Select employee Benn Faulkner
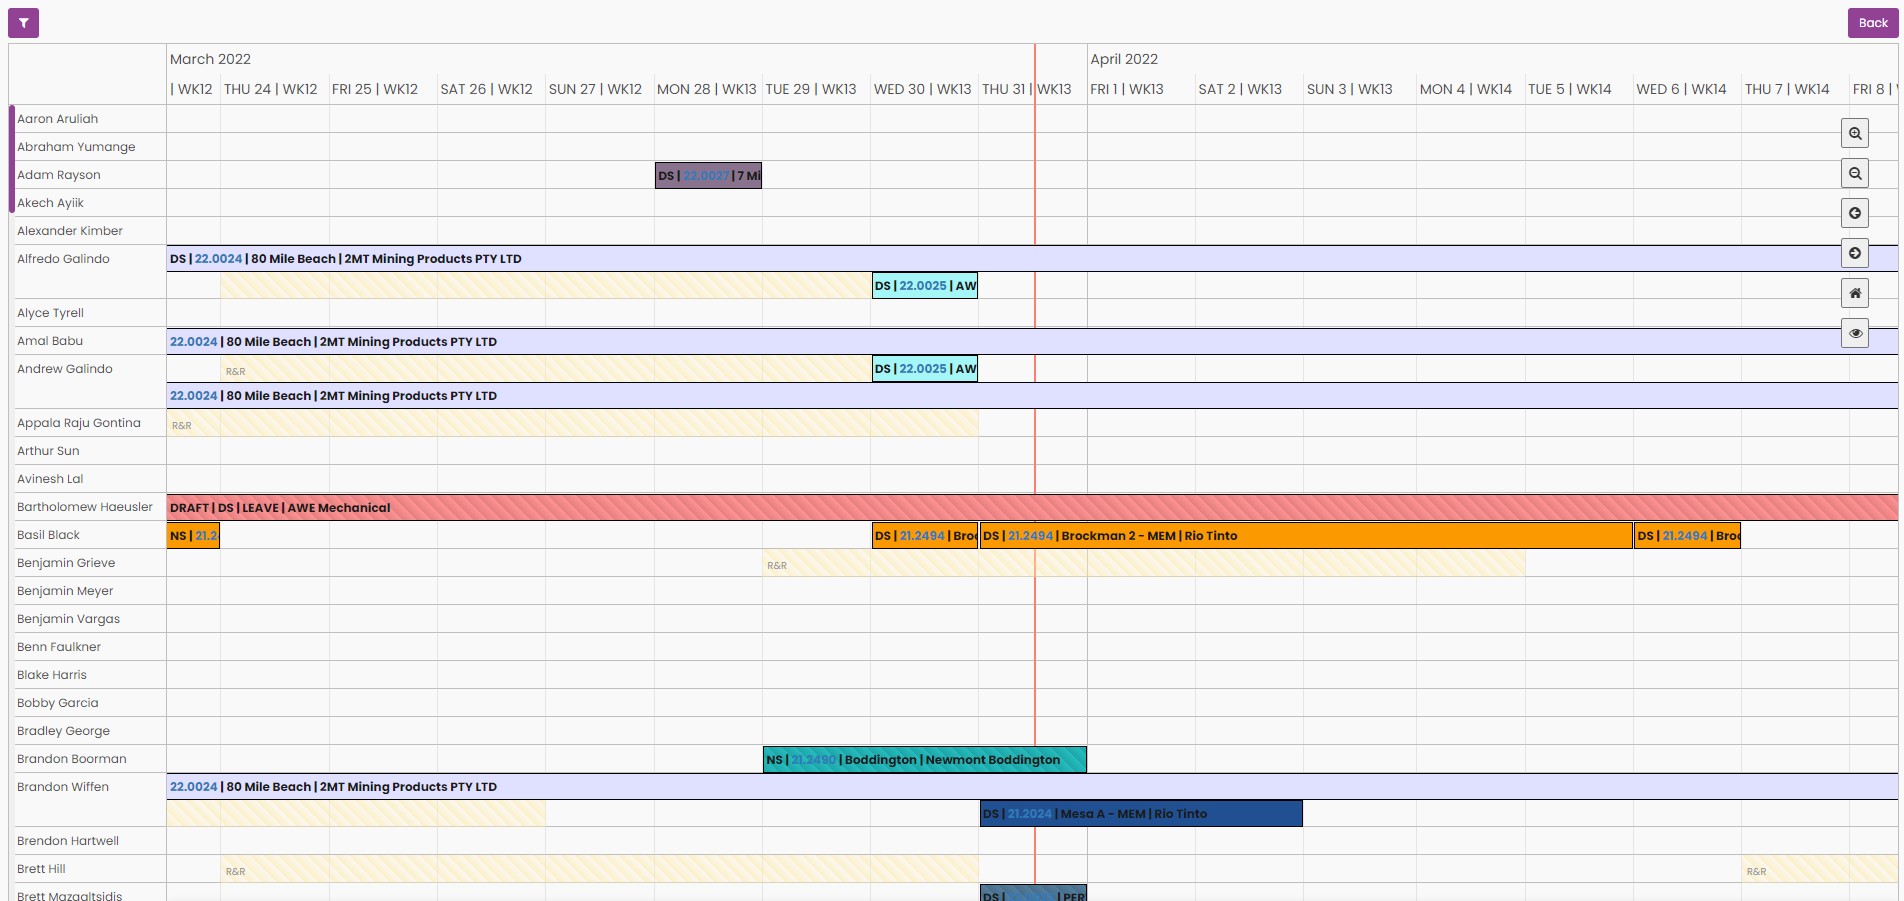This screenshot has height=901, width=1904. click(59, 647)
